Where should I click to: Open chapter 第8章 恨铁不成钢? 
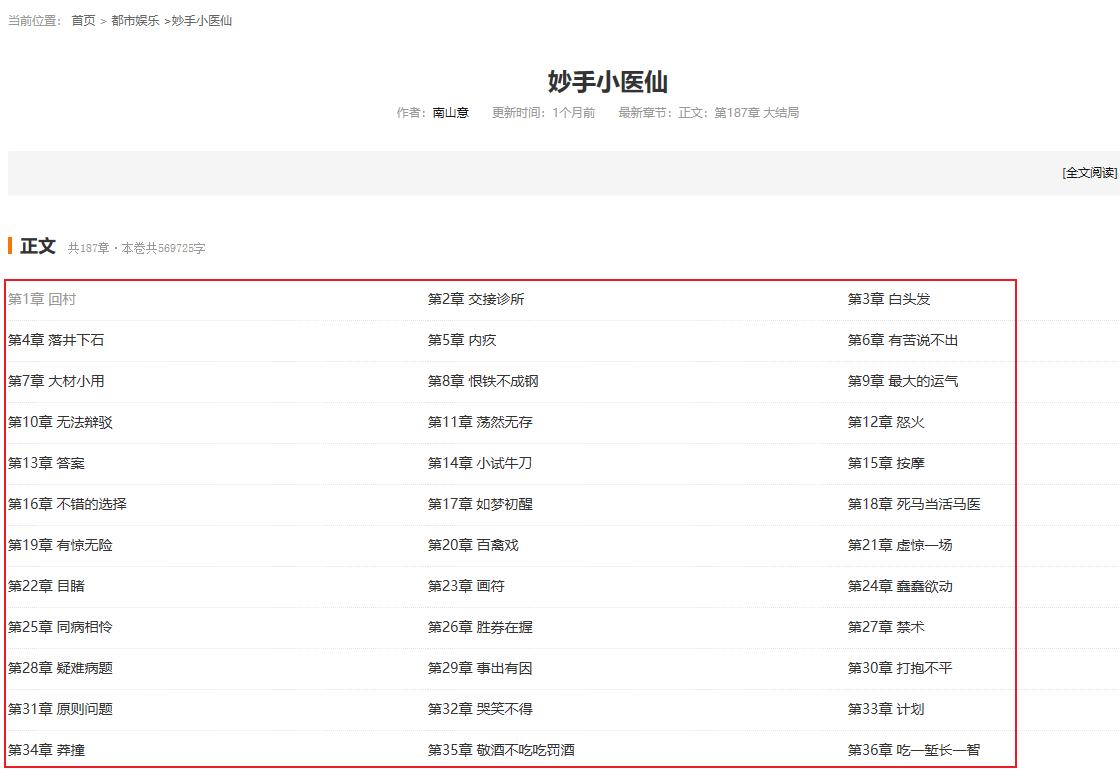coord(483,381)
